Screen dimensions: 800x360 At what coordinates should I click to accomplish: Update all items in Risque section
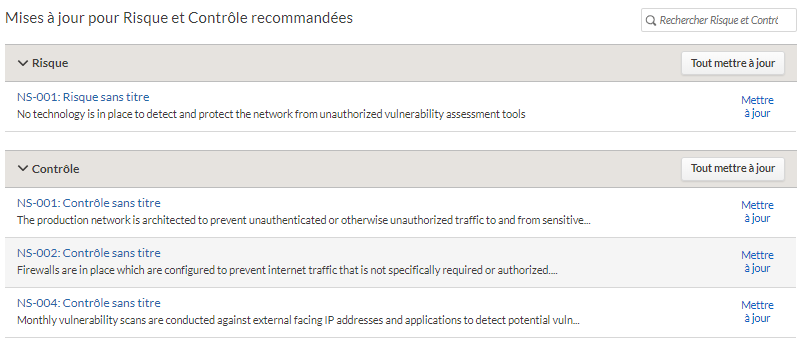[733, 63]
